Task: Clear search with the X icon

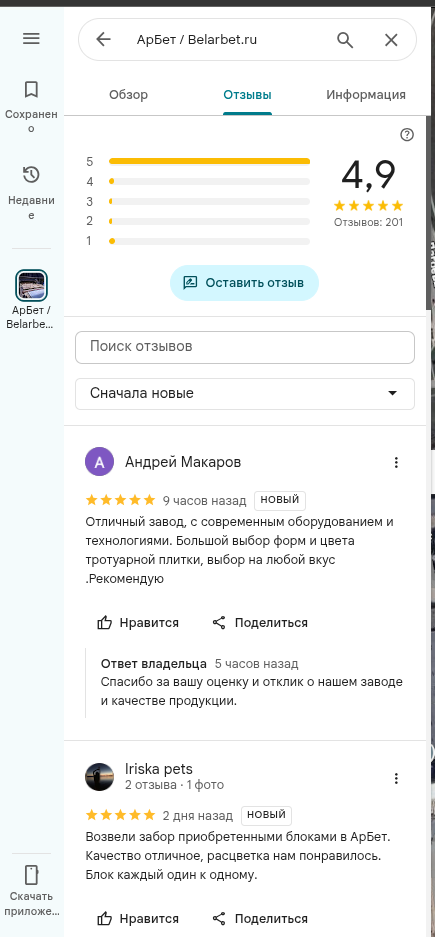Action: (391, 40)
